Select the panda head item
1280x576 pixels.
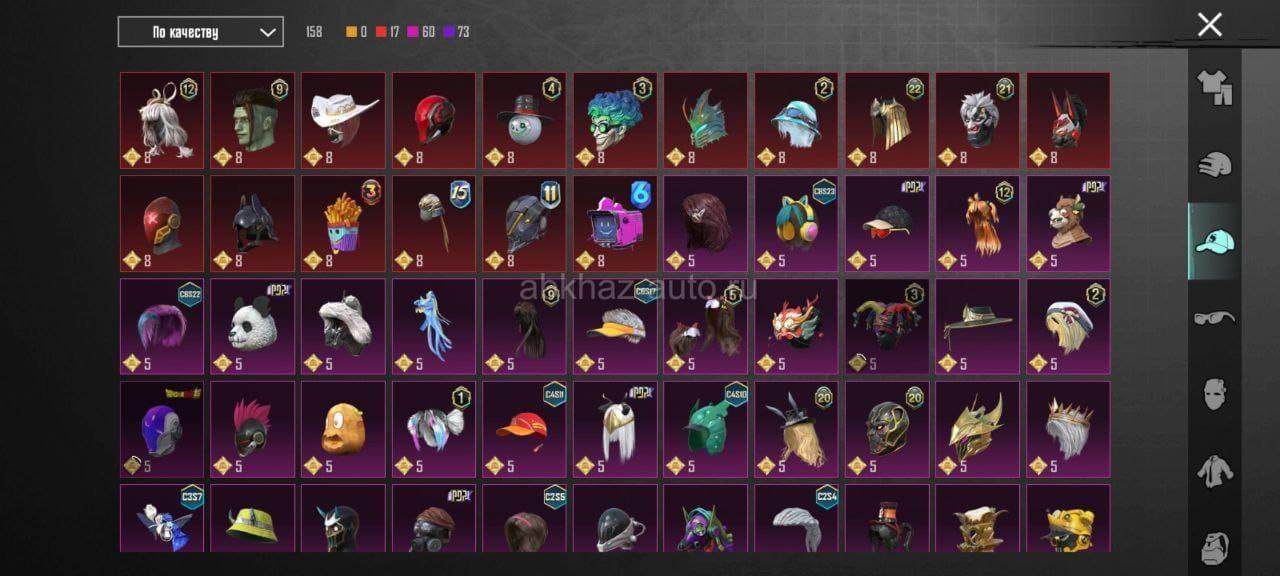tap(252, 326)
